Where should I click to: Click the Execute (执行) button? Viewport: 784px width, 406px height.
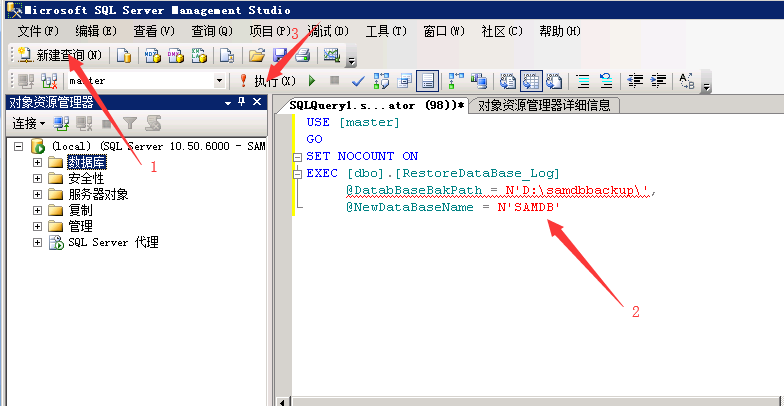(268, 81)
